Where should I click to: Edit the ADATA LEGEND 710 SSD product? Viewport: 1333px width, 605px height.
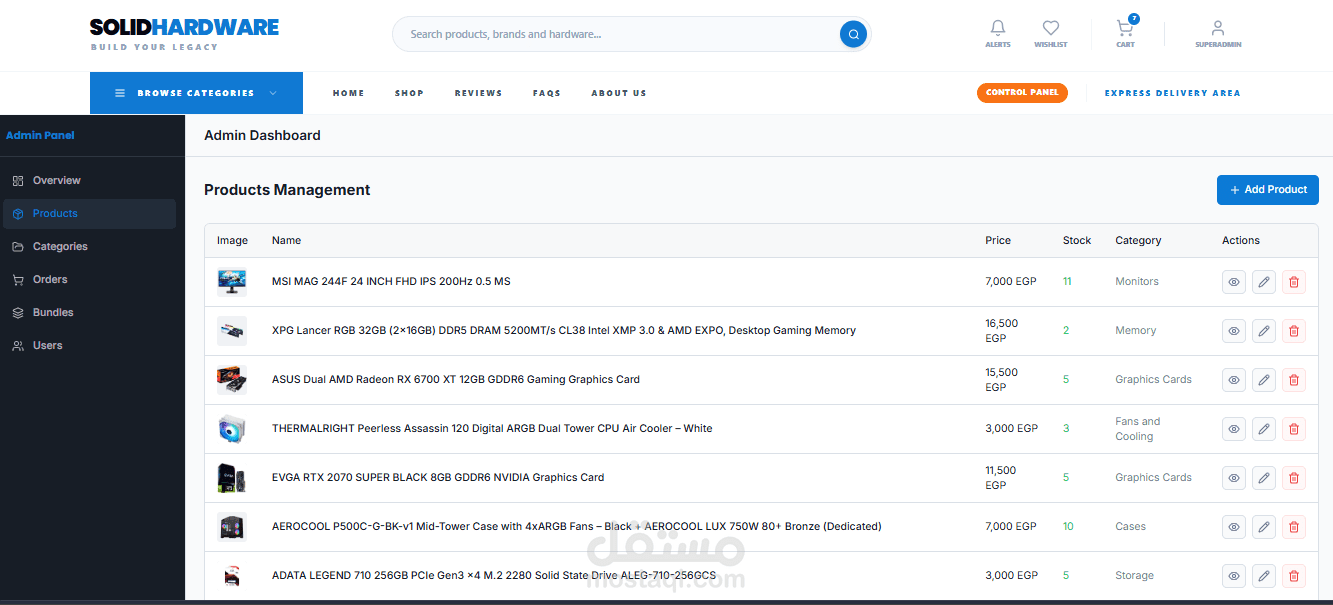click(1264, 576)
